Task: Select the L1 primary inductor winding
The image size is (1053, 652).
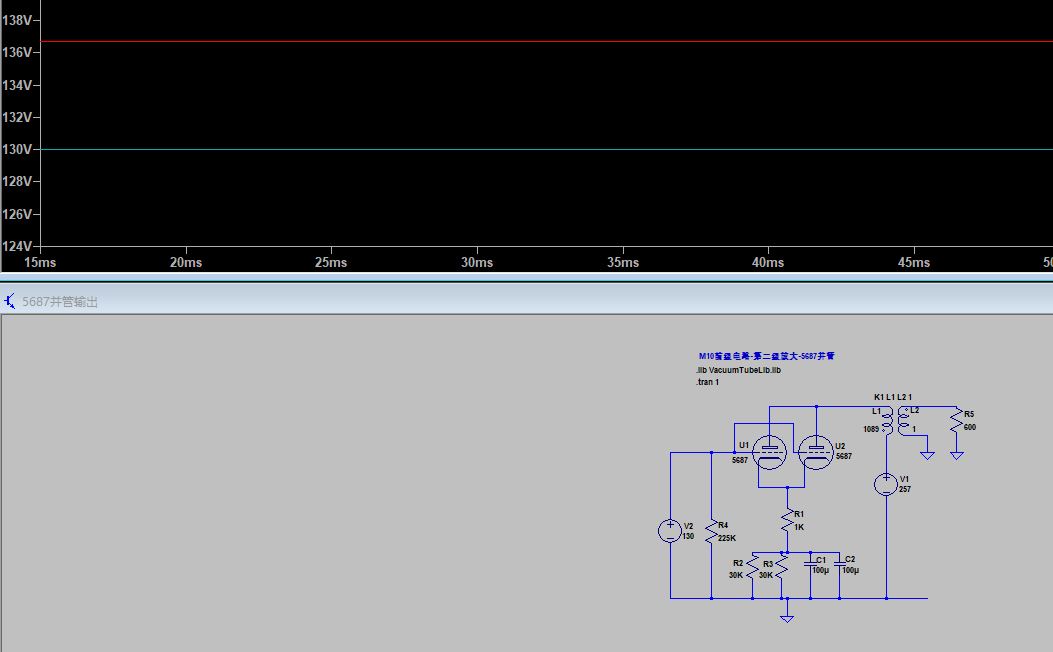Action: click(888, 421)
